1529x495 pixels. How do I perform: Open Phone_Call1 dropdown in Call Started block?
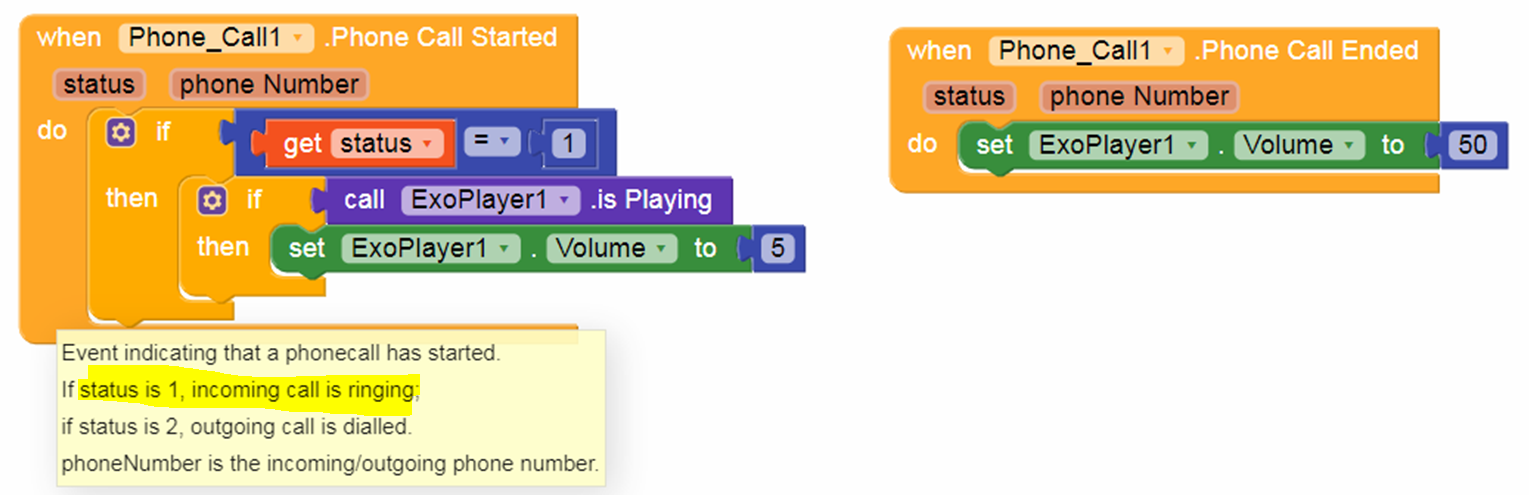[x=216, y=39]
